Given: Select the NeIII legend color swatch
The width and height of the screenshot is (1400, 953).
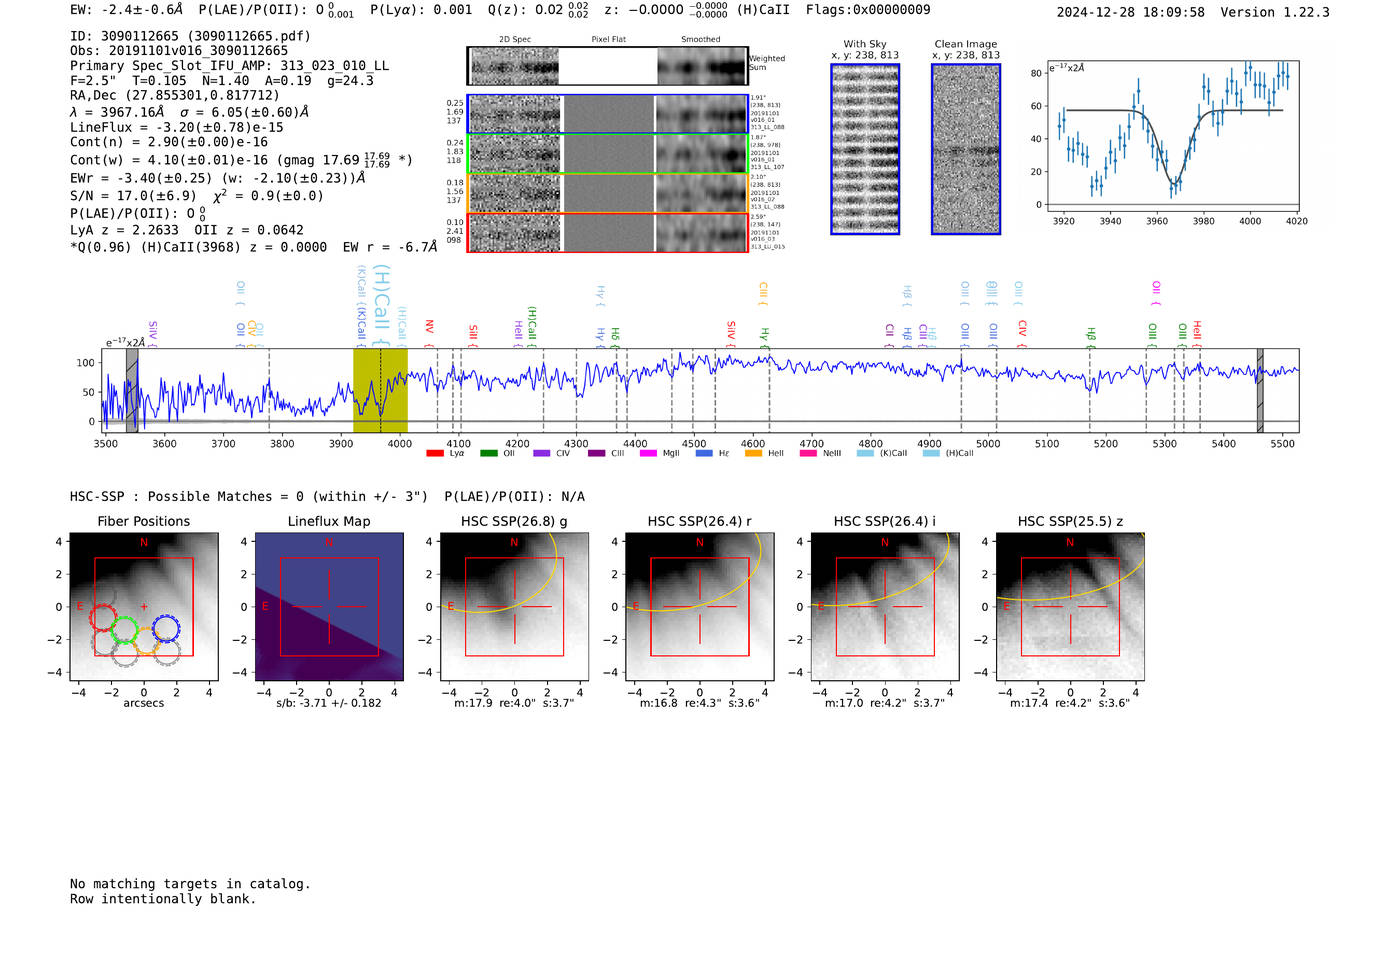Looking at the screenshot, I should (809, 453).
